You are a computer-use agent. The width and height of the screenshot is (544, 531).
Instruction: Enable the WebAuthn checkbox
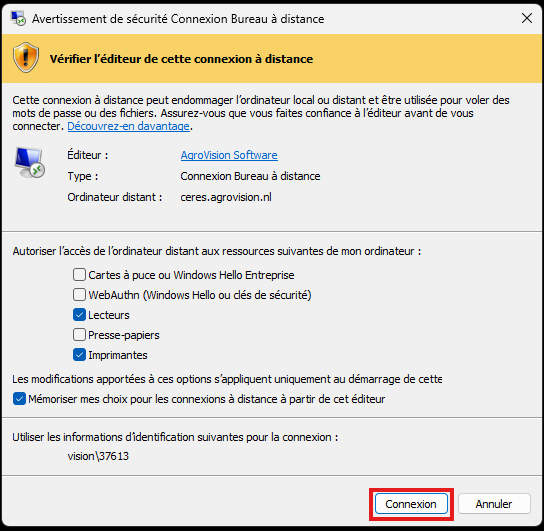tap(79, 295)
